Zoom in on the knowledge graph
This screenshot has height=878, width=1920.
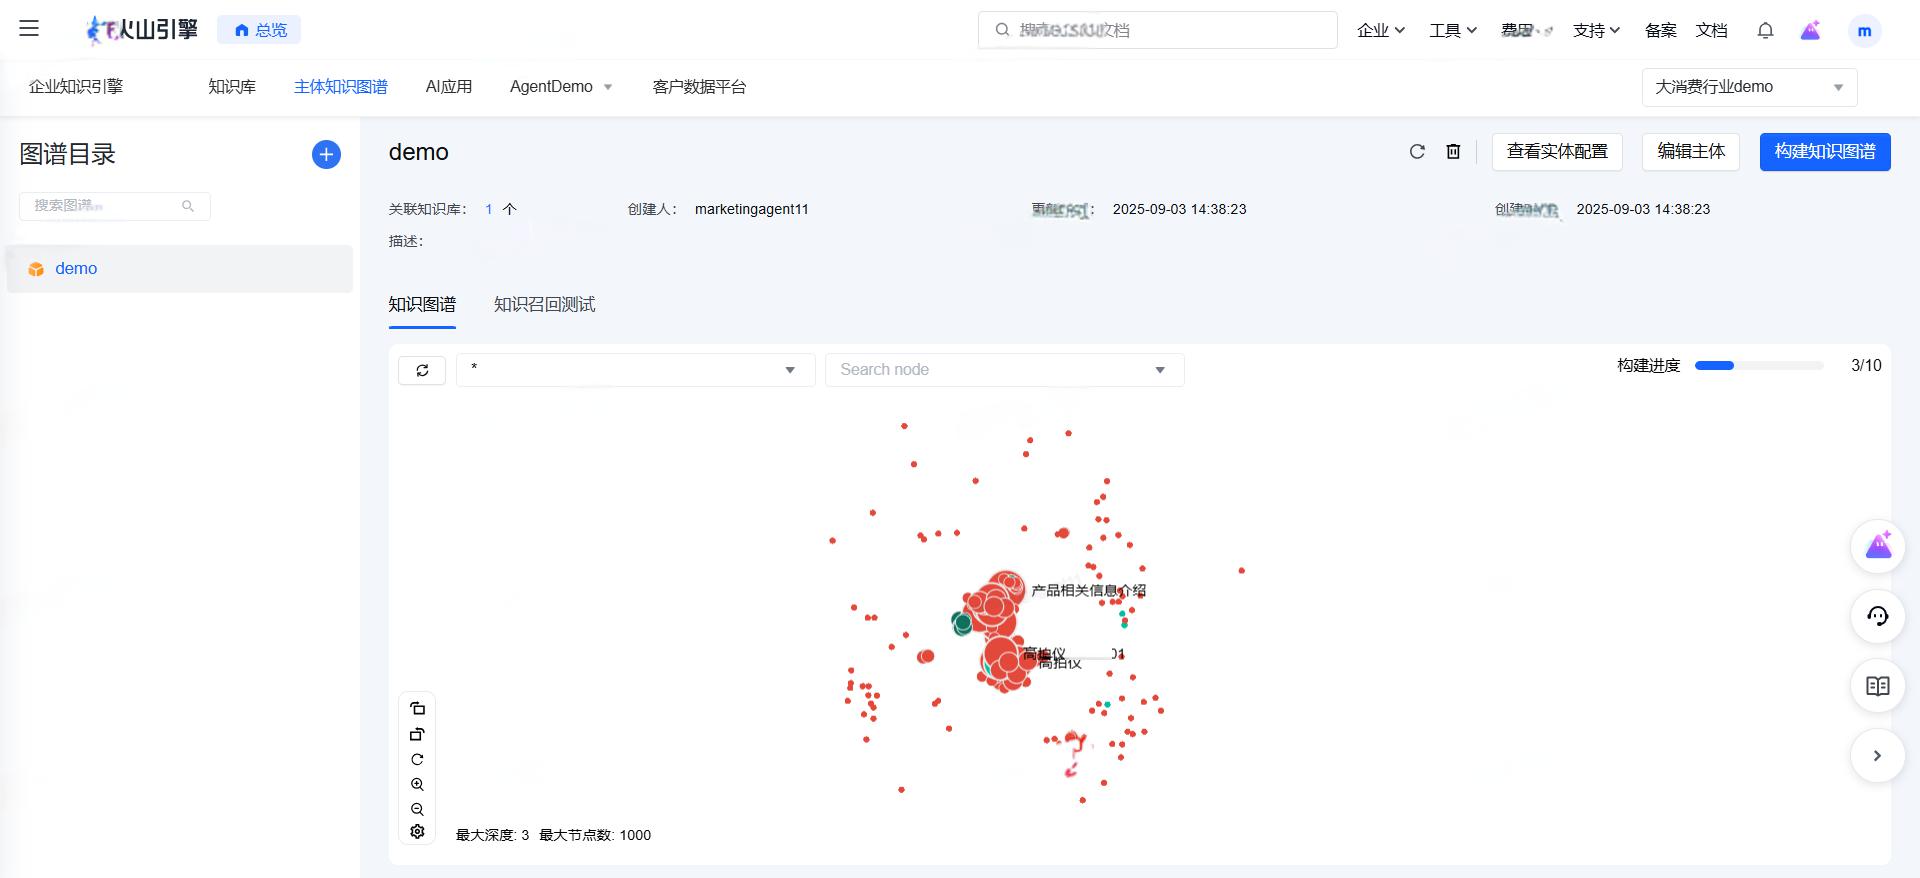point(417,784)
